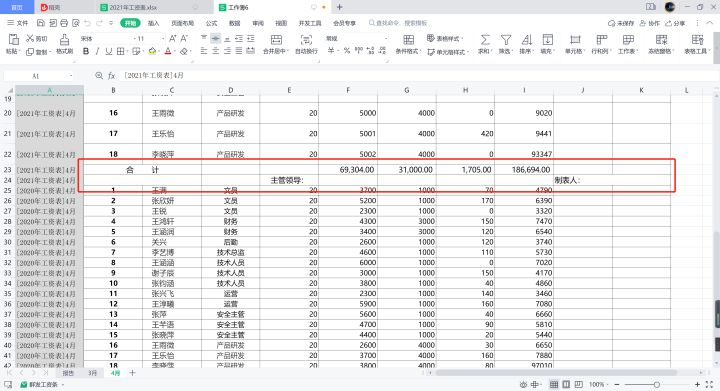Image resolution: width=720 pixels, height=391 pixels.
Task: Open the Data (数据) ribbon tab
Action: 235,23
